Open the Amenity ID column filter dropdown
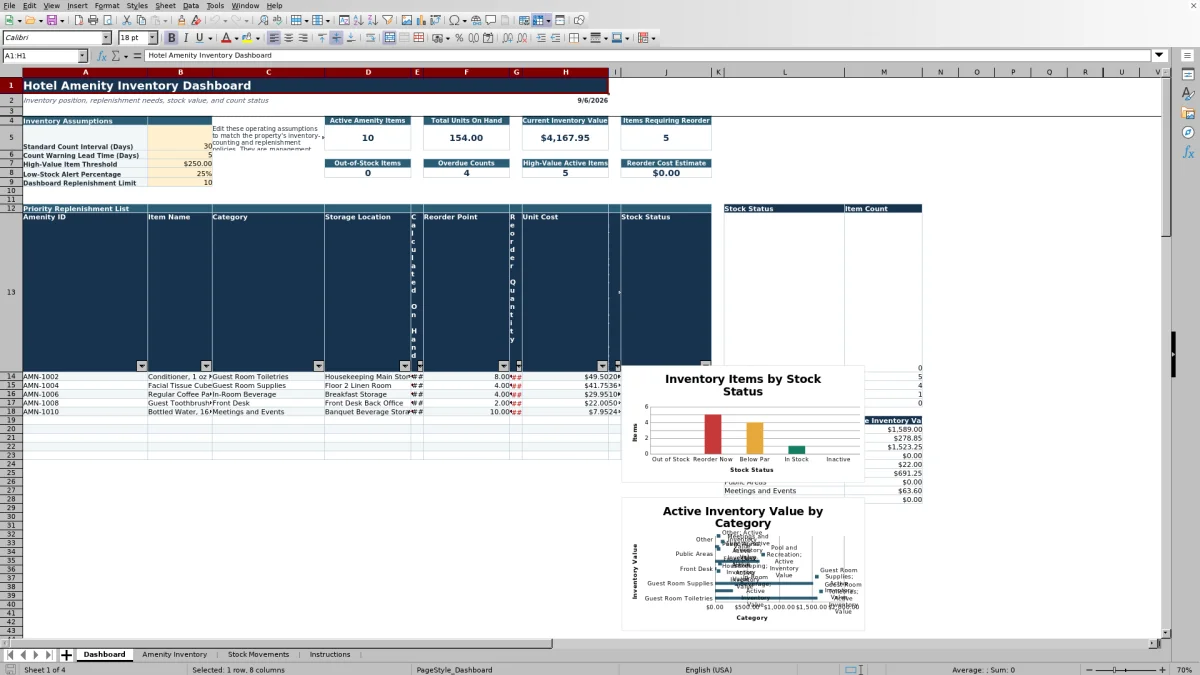The image size is (1200, 675). click(142, 366)
